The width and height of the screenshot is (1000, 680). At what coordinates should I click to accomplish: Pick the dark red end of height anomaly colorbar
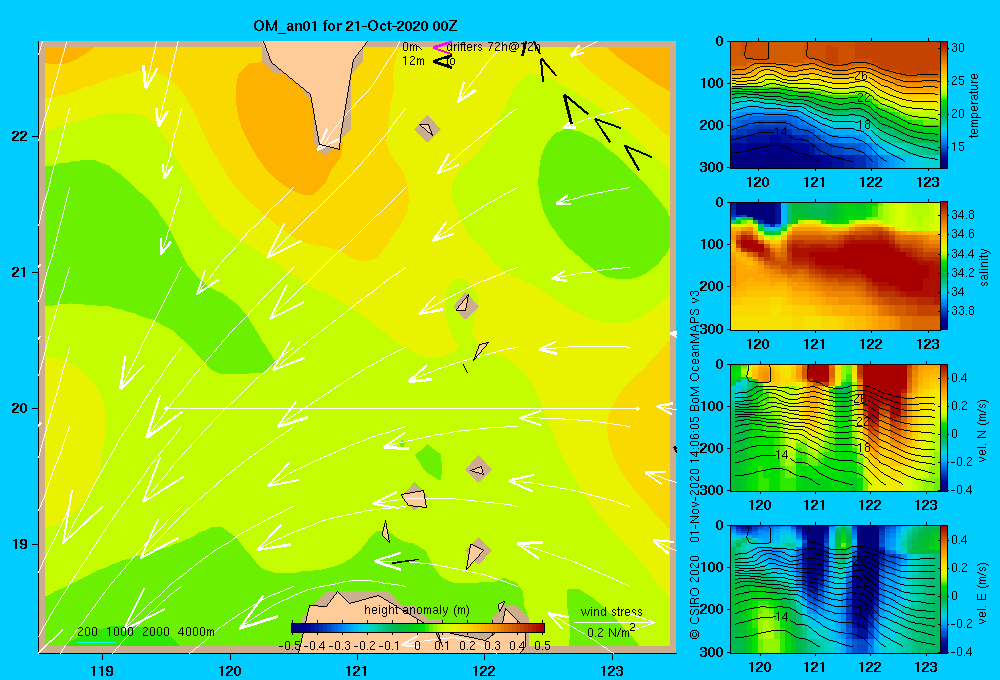point(538,627)
